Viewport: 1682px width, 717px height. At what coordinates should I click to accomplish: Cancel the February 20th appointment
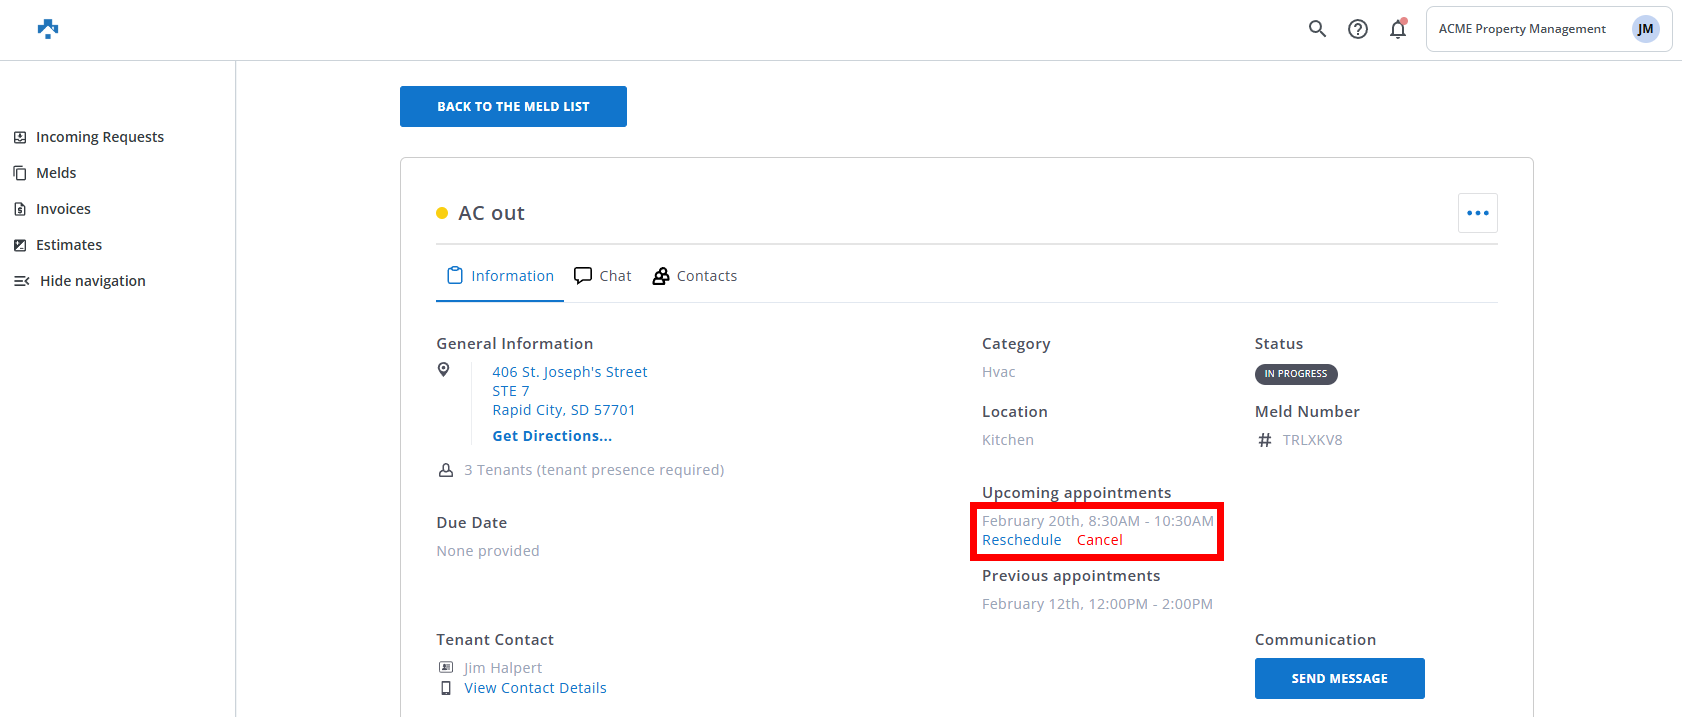(x=1099, y=540)
